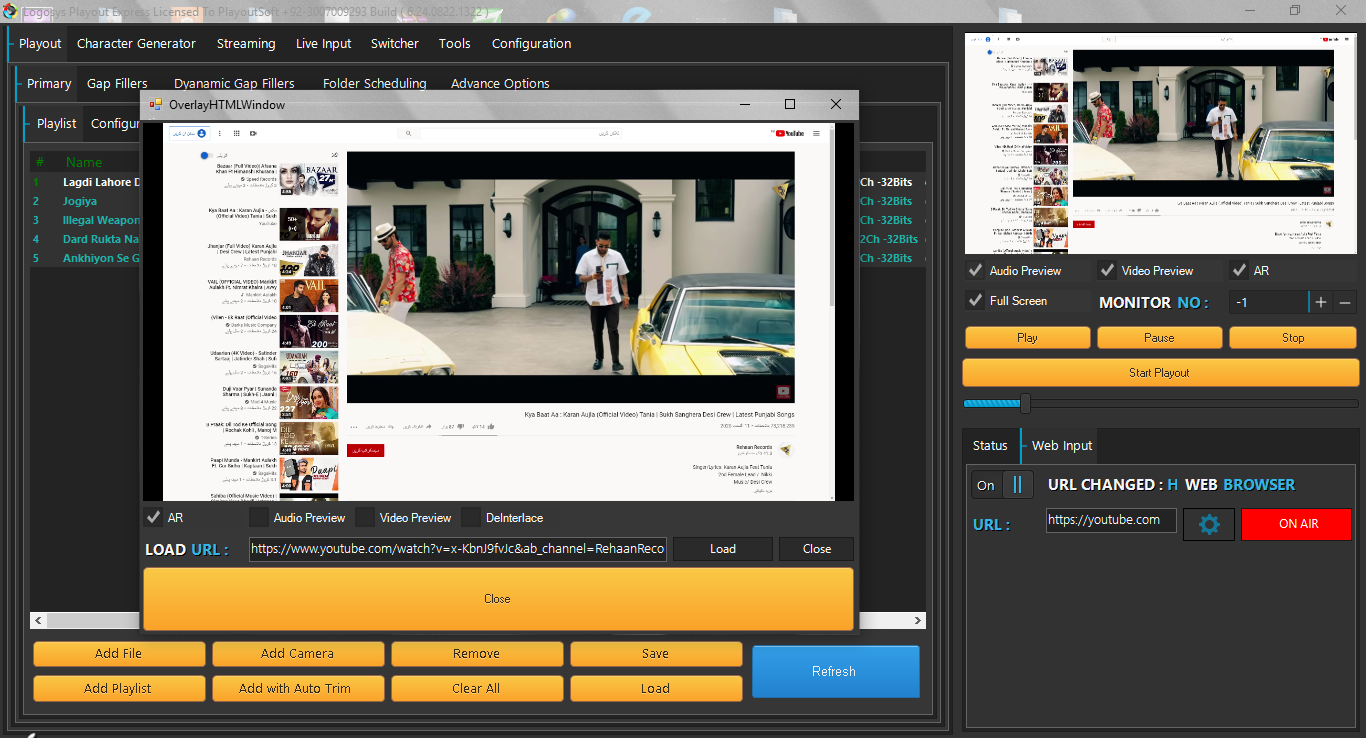The height and width of the screenshot is (738, 1366).
Task: Toggle the AR checkbox in the overlay window
Action: (153, 517)
